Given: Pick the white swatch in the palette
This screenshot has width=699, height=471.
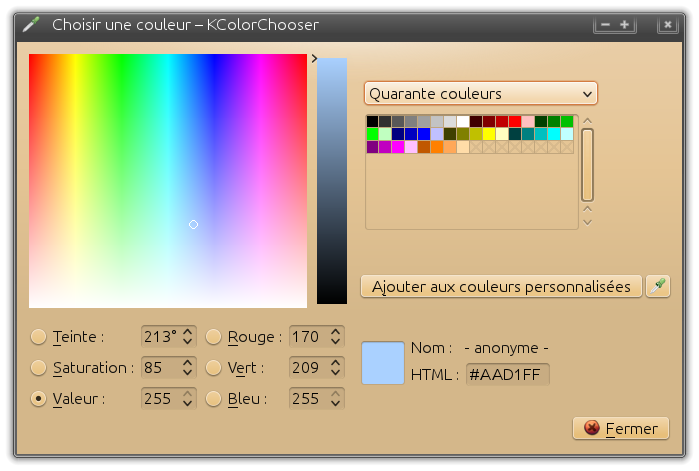Looking at the screenshot, I should 463,121.
